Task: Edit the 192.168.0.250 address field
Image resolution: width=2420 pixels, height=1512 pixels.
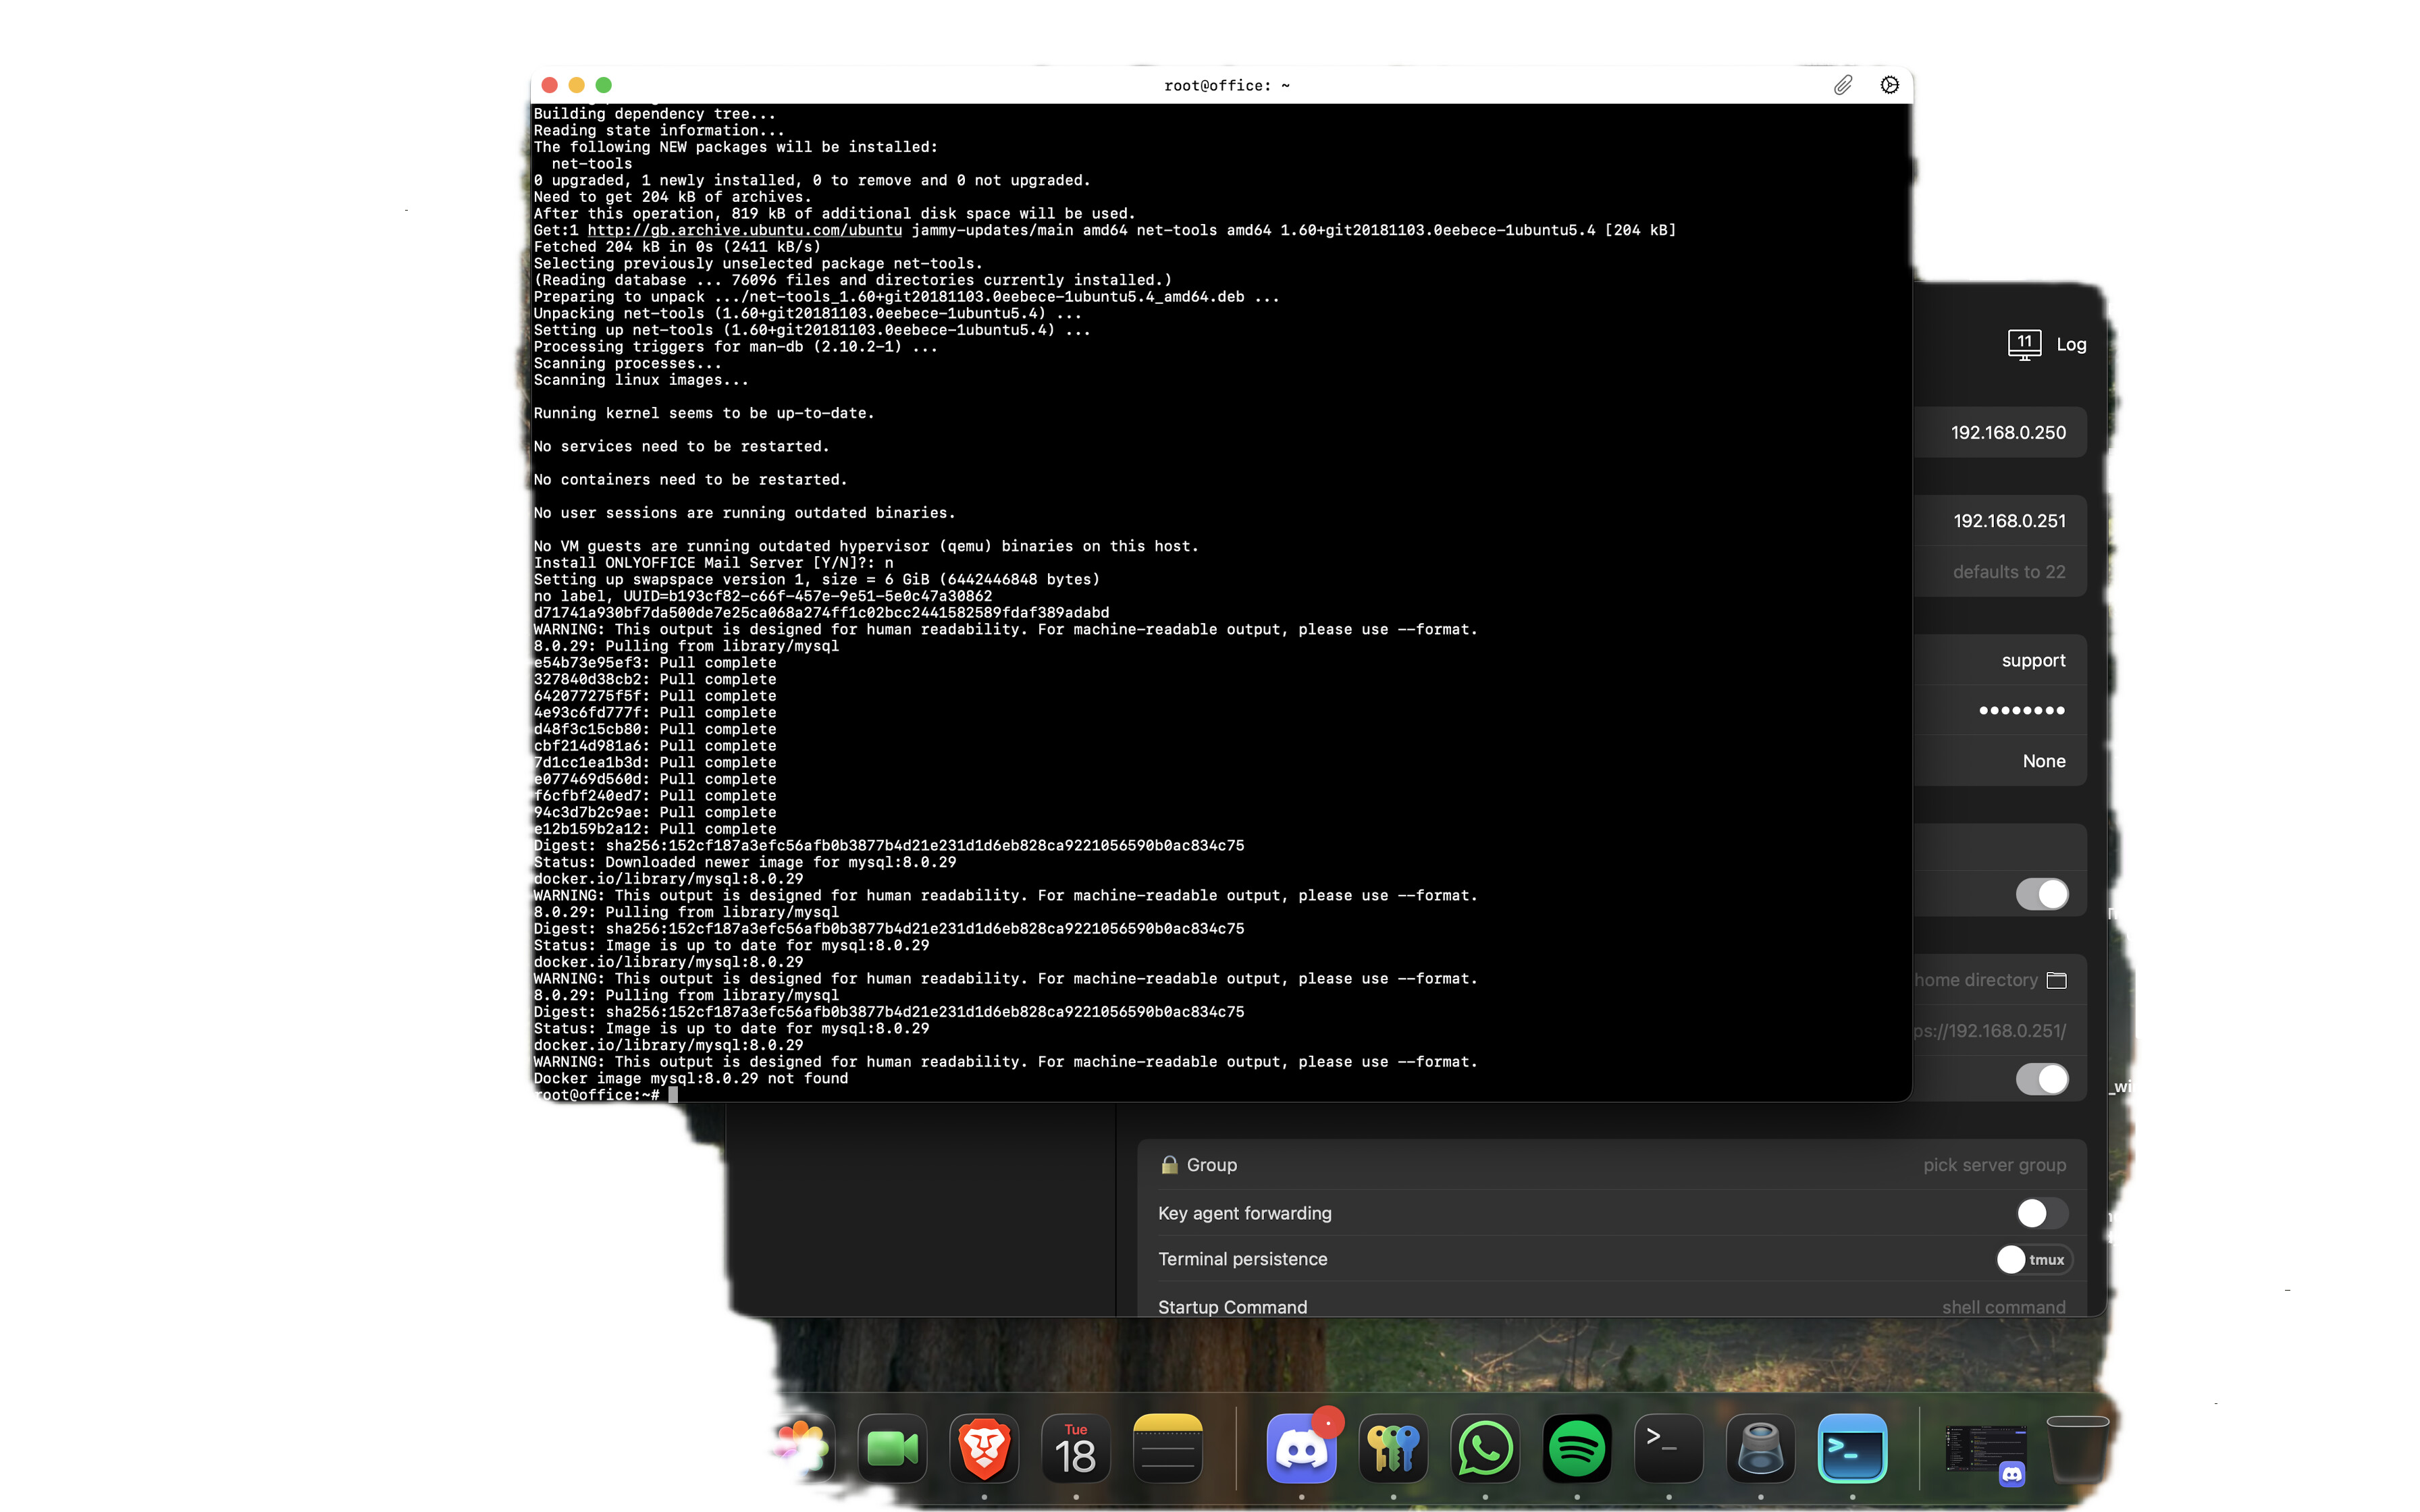Action: pyautogui.click(x=2007, y=432)
